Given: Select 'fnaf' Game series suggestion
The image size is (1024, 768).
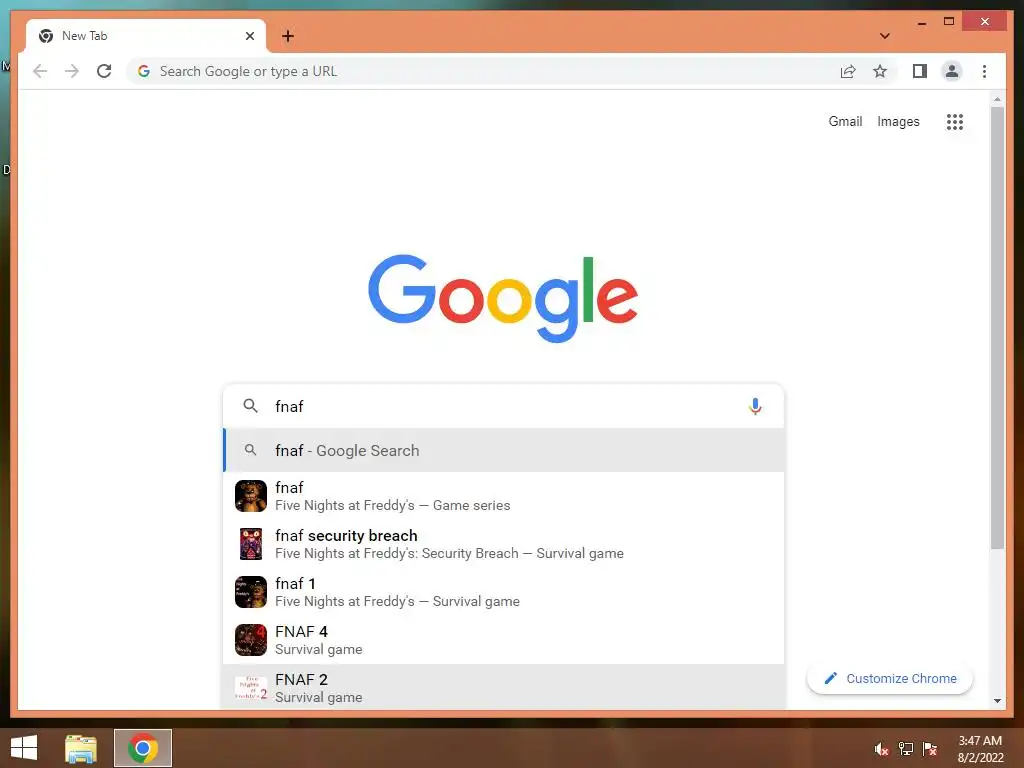Looking at the screenshot, I should tap(504, 496).
